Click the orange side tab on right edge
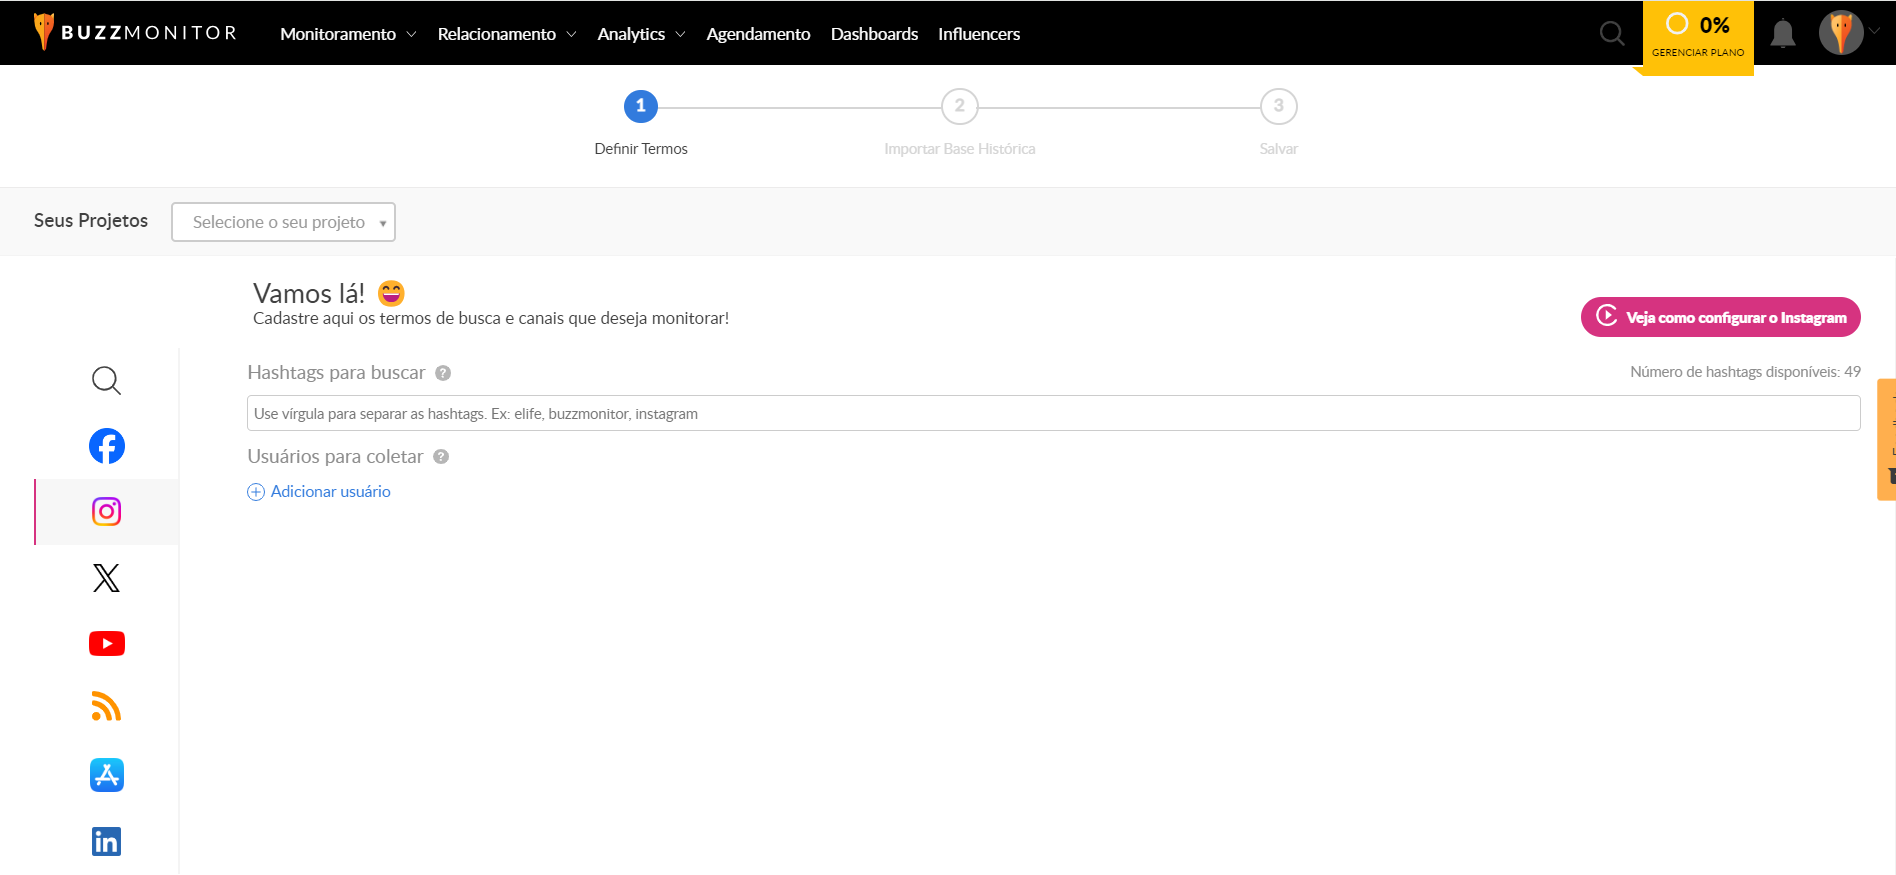 point(1887,439)
